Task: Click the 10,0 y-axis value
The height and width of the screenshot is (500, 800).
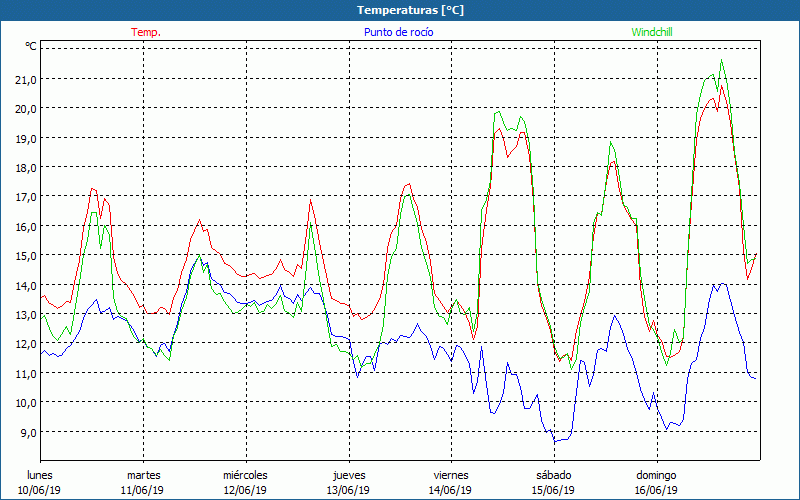Action: tap(26, 403)
